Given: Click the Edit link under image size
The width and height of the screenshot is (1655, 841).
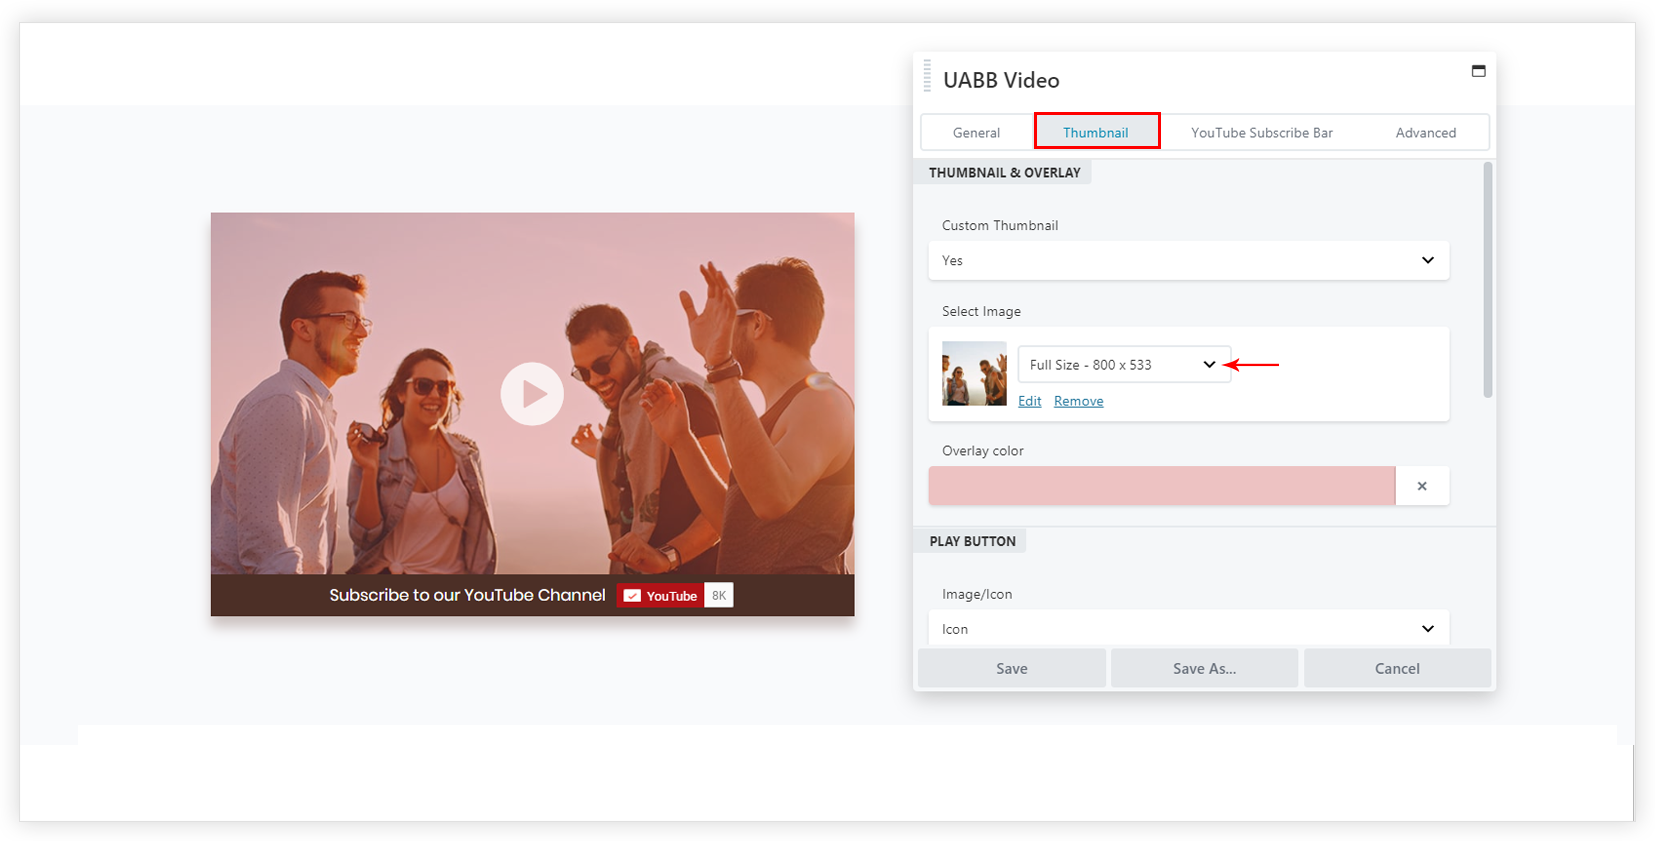Looking at the screenshot, I should click(x=1029, y=401).
